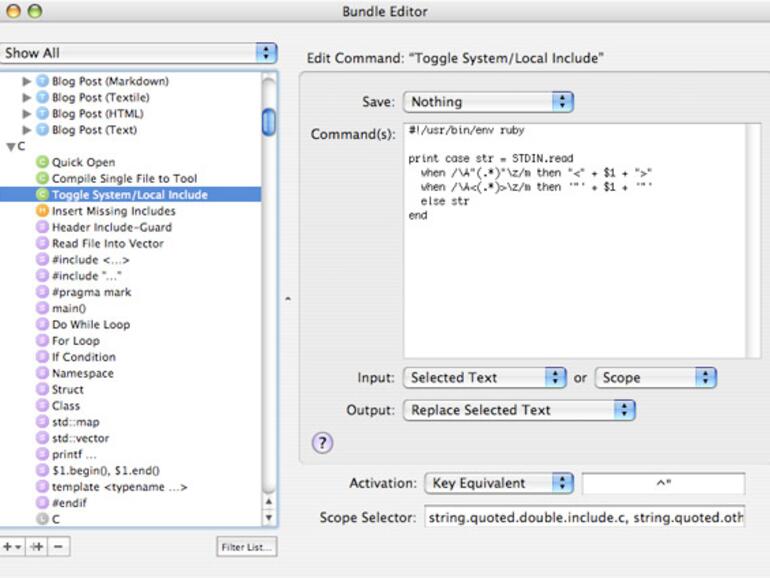
Task: Click the Filter List button
Action: point(246,547)
